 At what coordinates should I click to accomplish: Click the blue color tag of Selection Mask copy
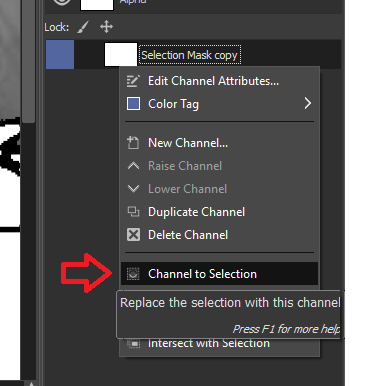[60, 54]
